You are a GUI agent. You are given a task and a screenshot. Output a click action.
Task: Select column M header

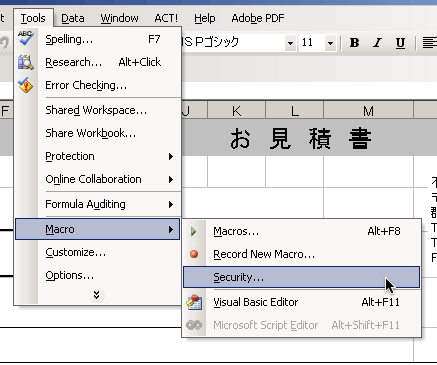[x=369, y=111]
